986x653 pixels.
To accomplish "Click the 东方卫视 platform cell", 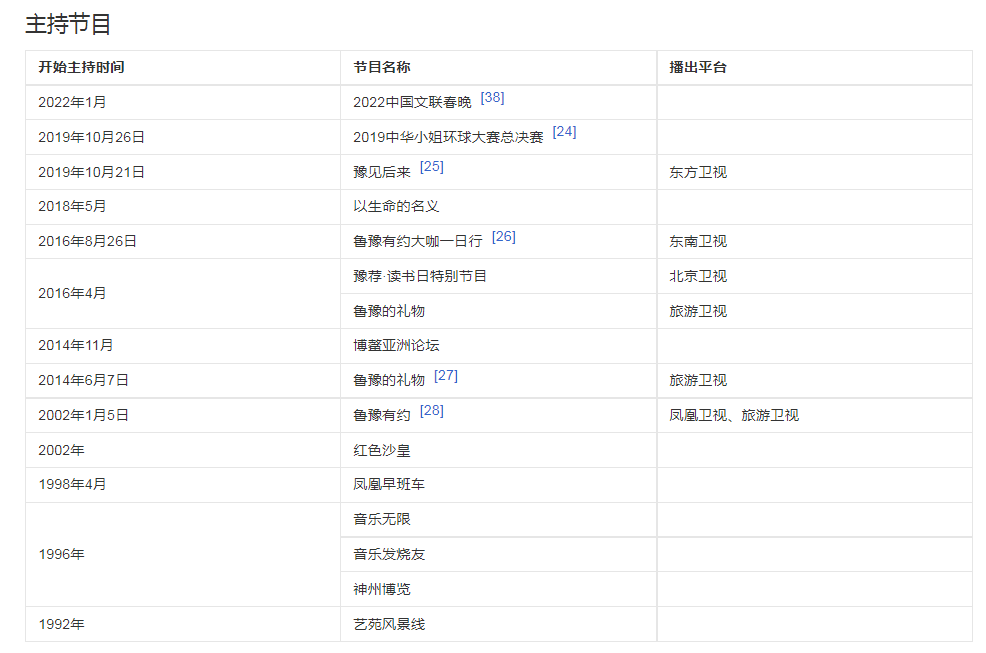I will coord(697,172).
